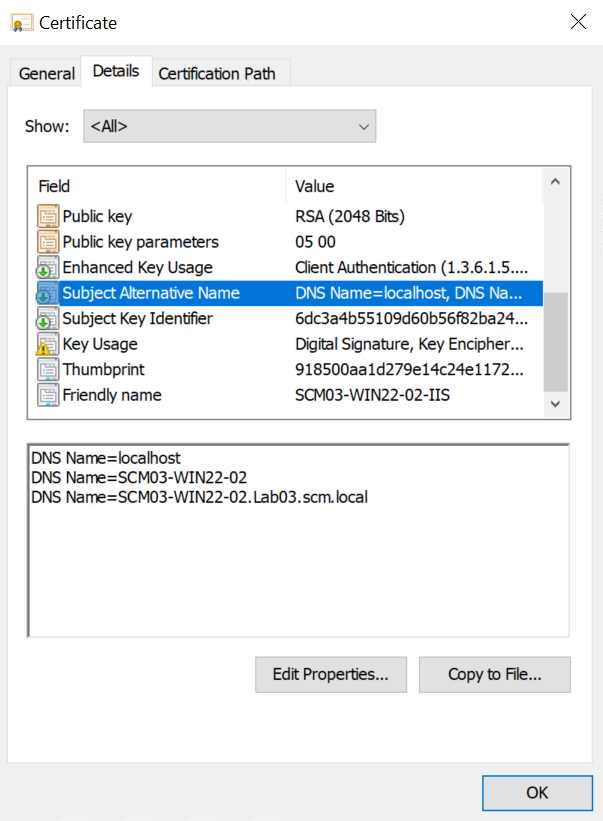603x821 pixels.
Task: Click the Subject Alternative Name icon
Action: tap(48, 293)
